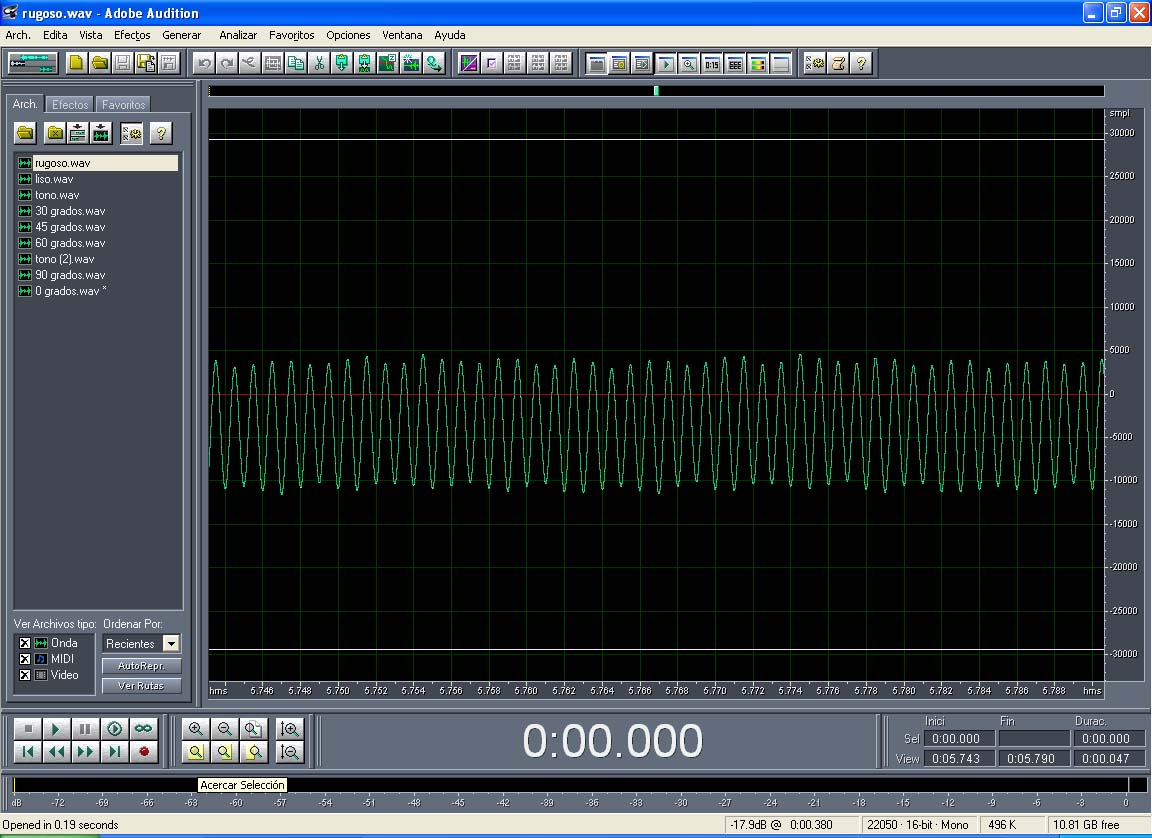Zoom out vertically with the arrow magnifier minus
The width and height of the screenshot is (1152, 838).
(x=290, y=752)
